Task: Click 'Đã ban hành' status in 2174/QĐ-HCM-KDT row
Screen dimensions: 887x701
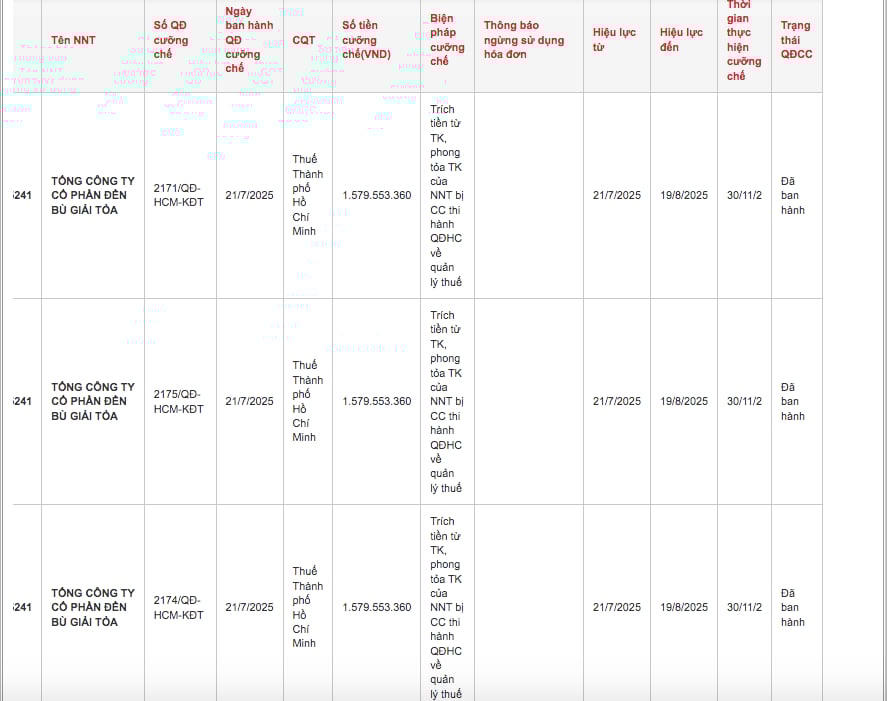Action: click(x=793, y=607)
